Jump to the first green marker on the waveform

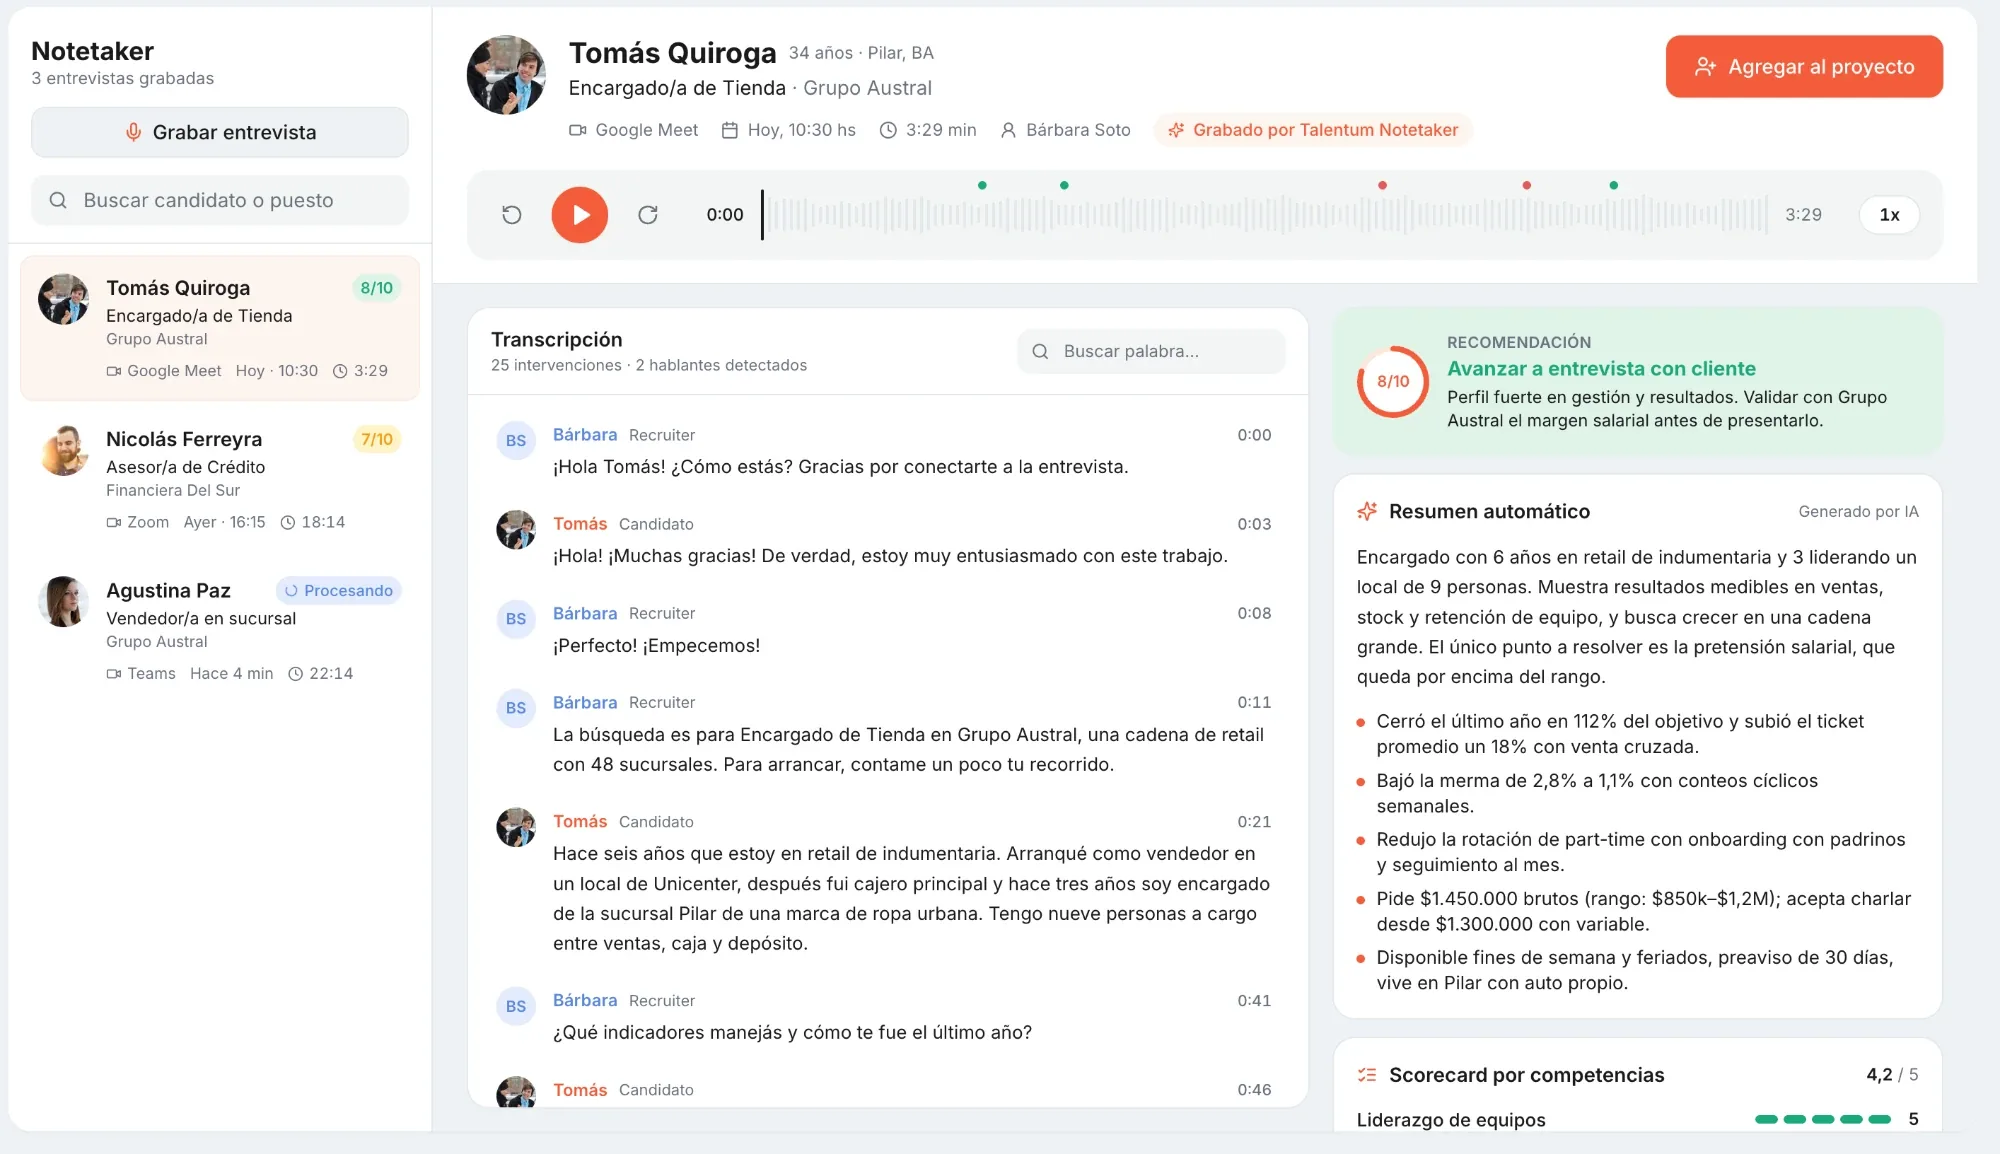[982, 185]
